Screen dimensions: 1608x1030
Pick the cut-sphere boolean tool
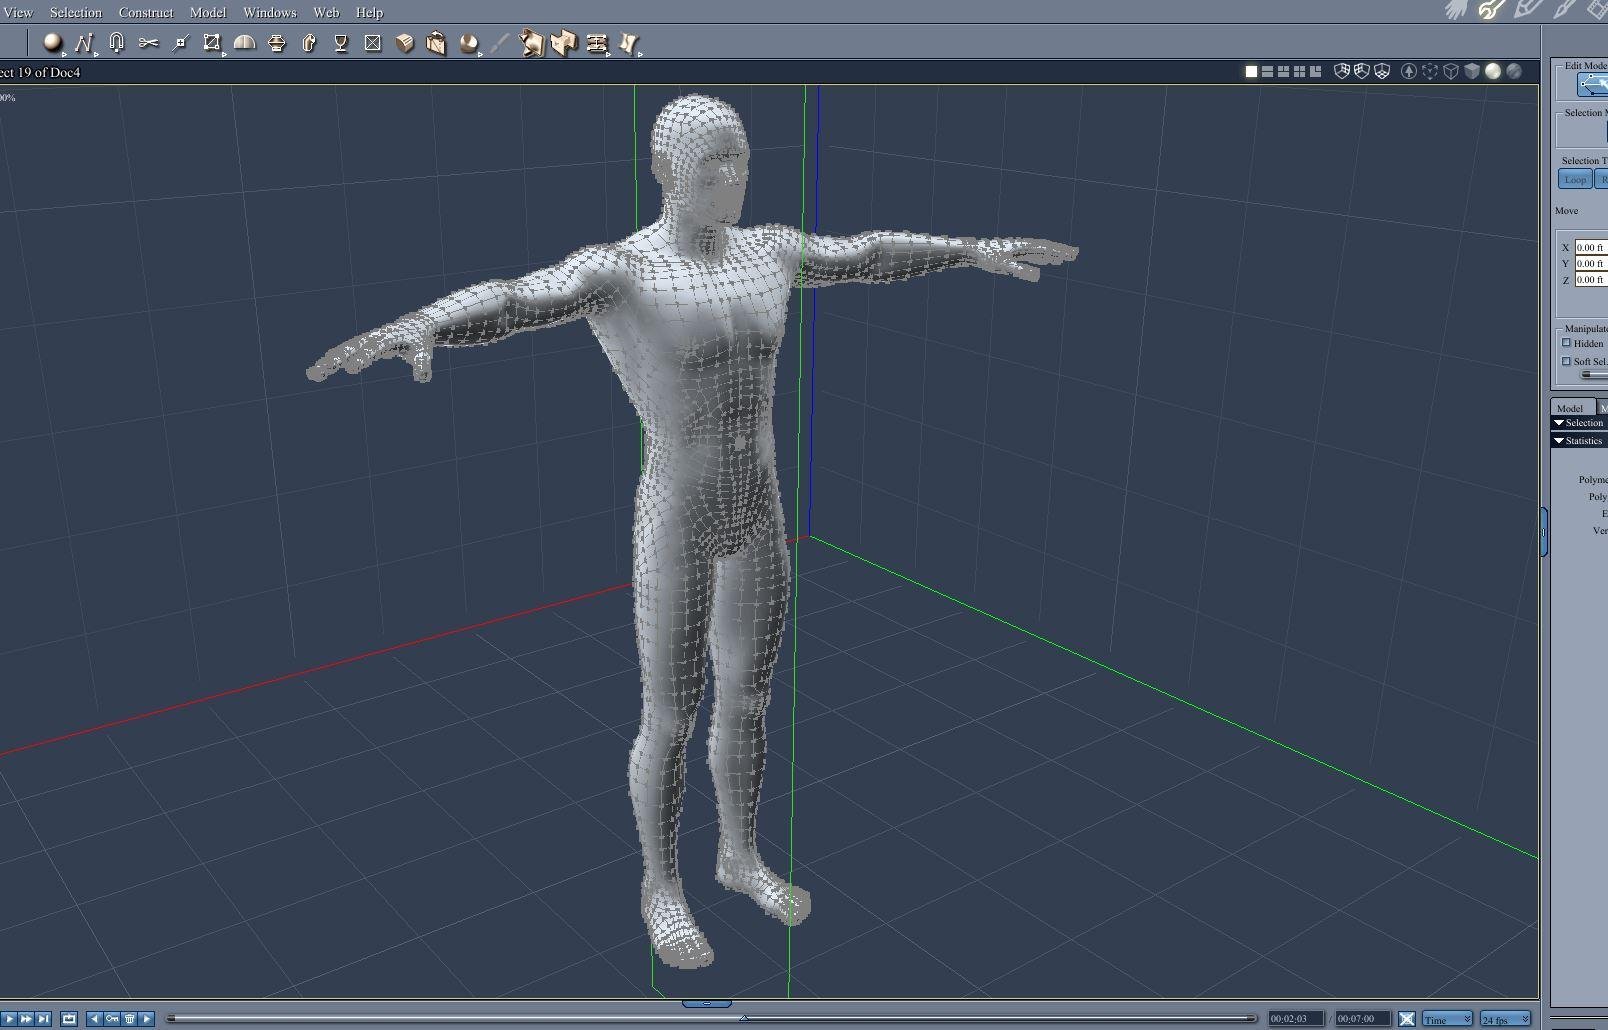[x=468, y=43]
